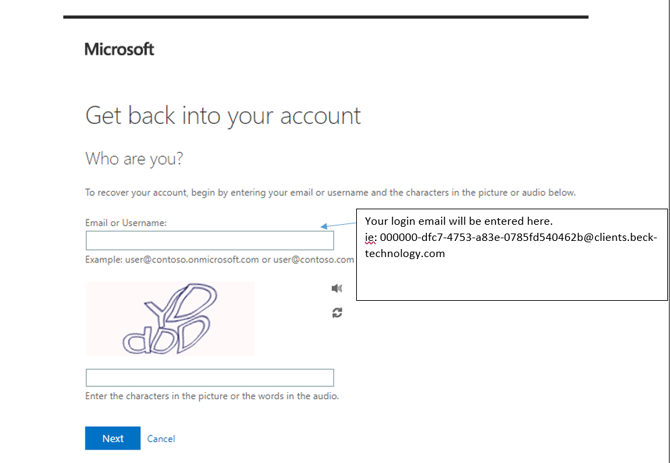Image resolution: width=670 pixels, height=463 pixels.
Task: Click 'Your login email will be entered here.'
Action: click(458, 221)
